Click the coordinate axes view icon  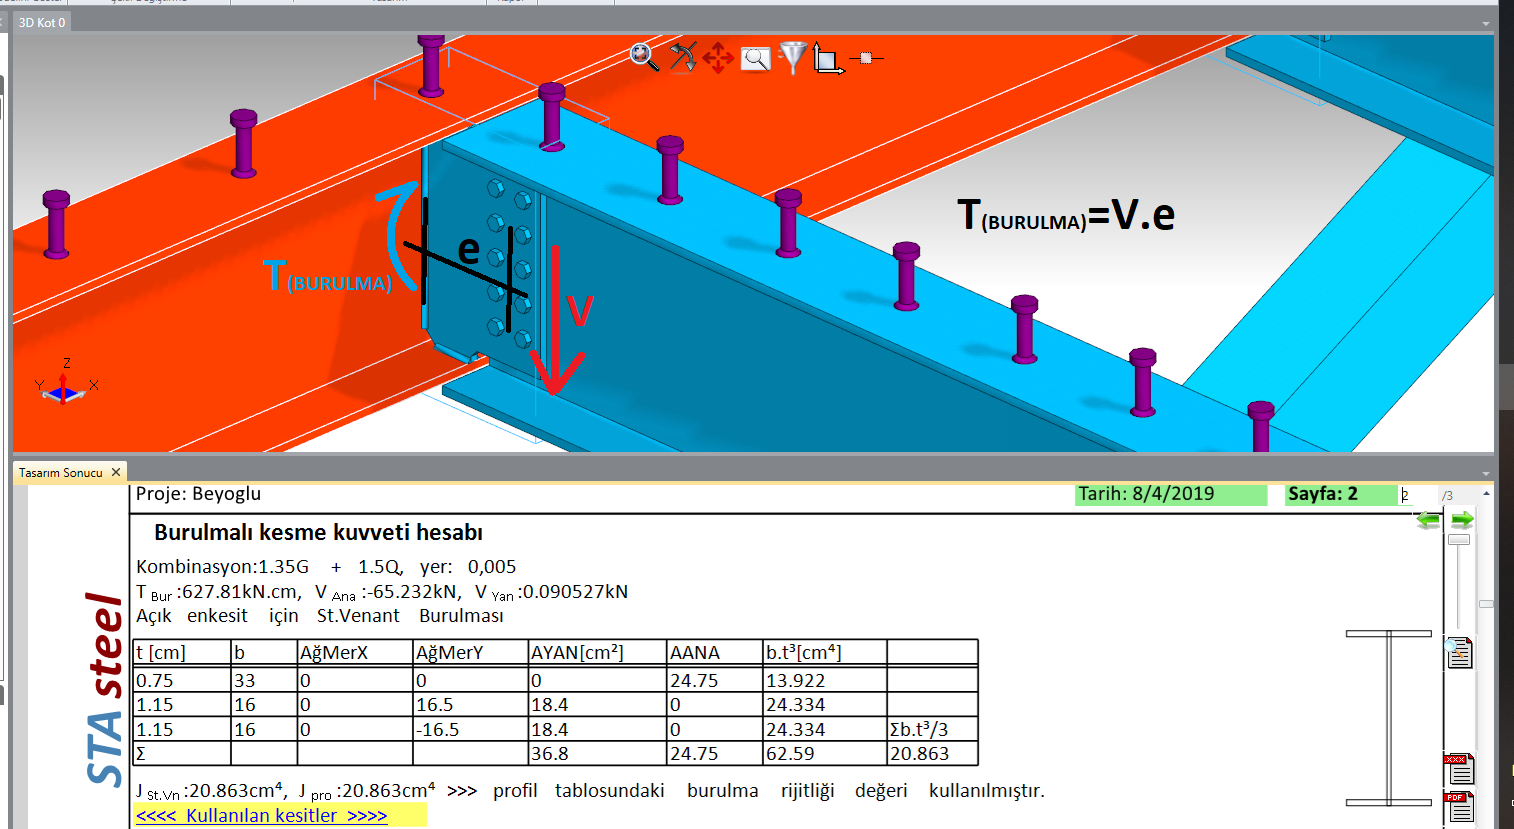(826, 59)
